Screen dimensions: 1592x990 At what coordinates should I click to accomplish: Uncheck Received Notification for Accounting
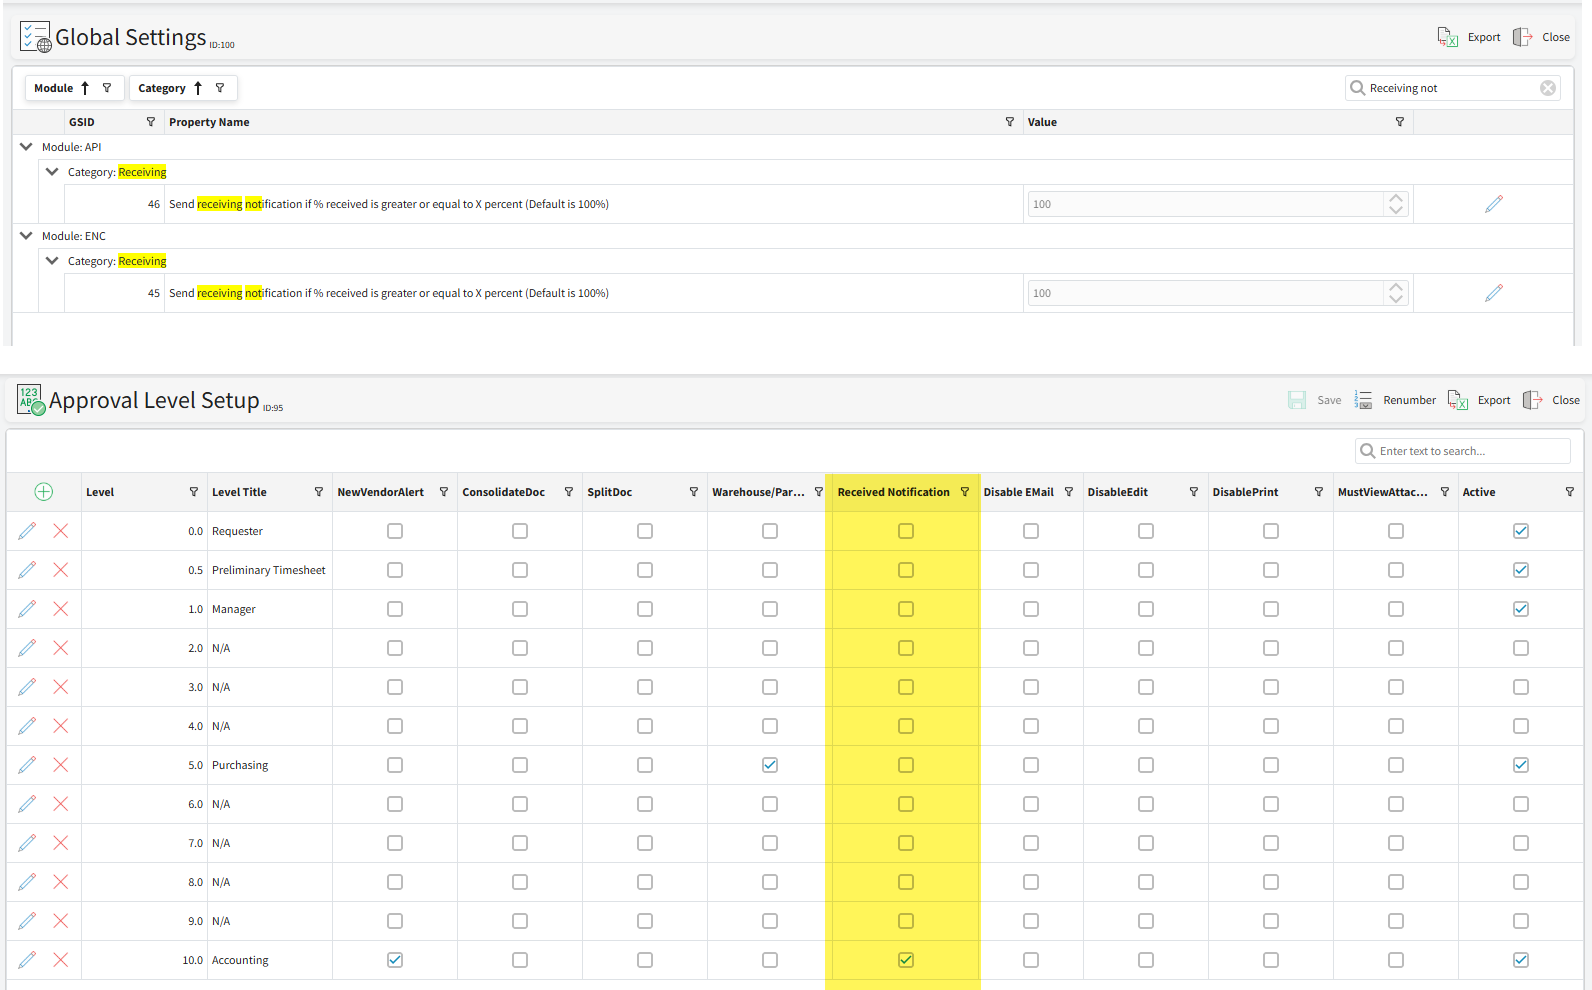[905, 960]
